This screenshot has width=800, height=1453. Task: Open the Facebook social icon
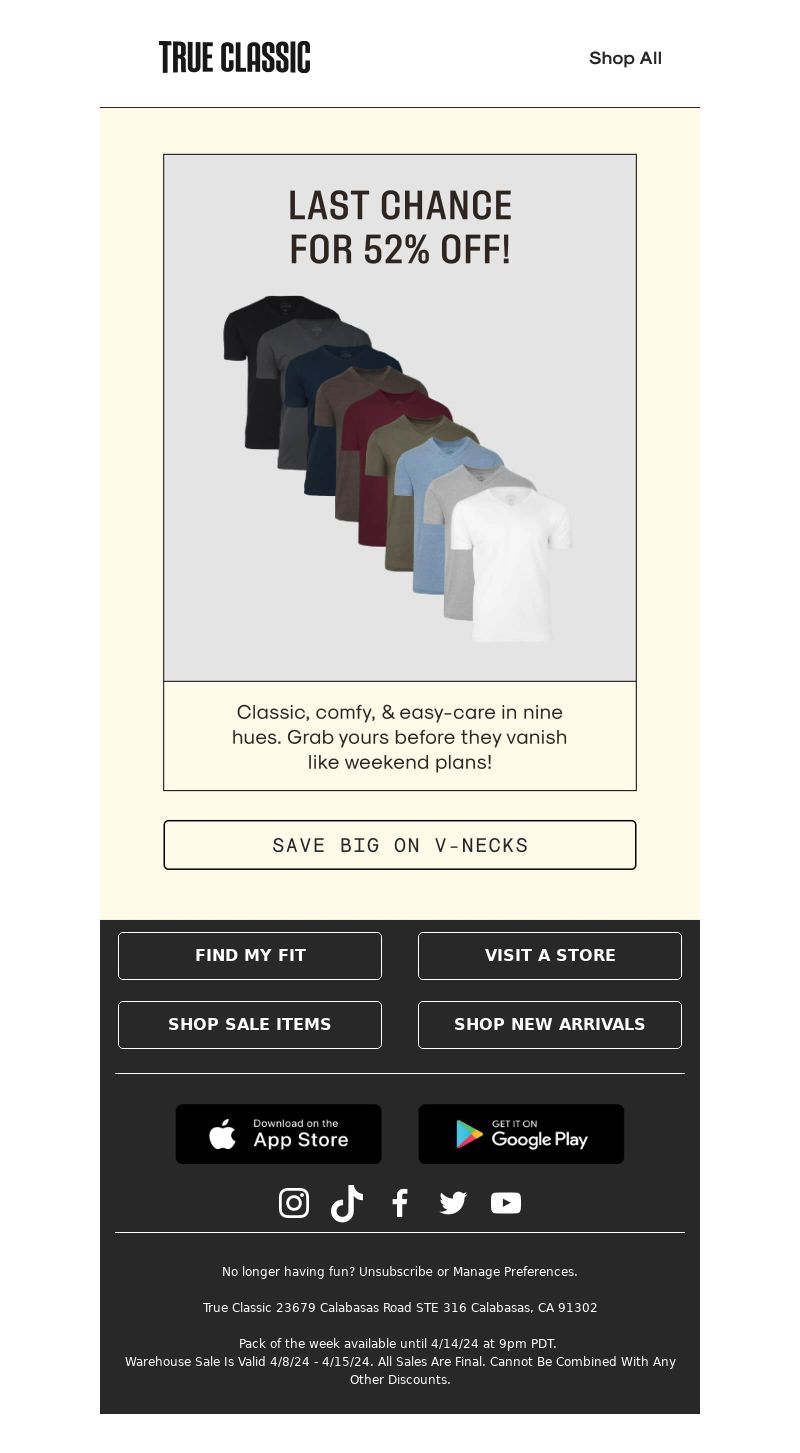[x=400, y=1203]
